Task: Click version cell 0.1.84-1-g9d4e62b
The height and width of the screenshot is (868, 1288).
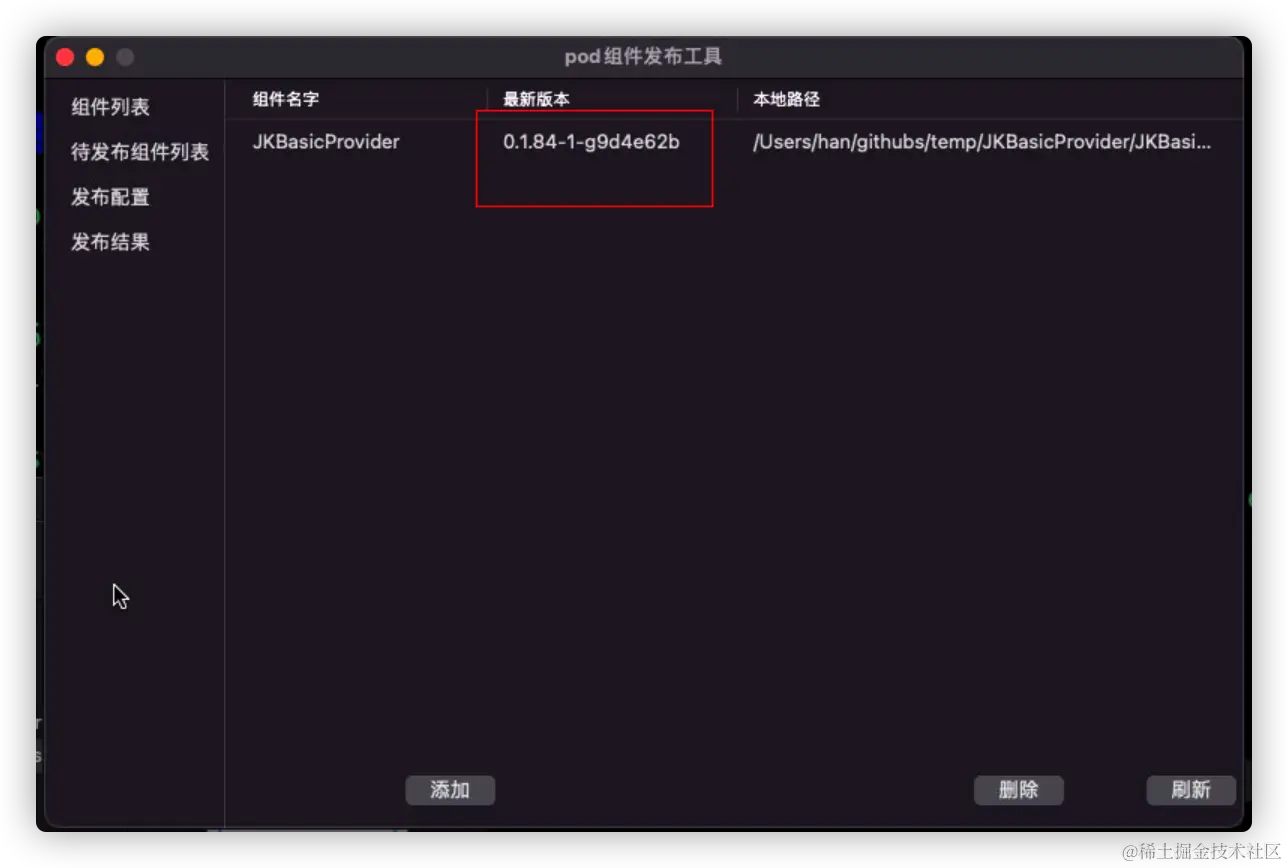Action: coord(591,142)
